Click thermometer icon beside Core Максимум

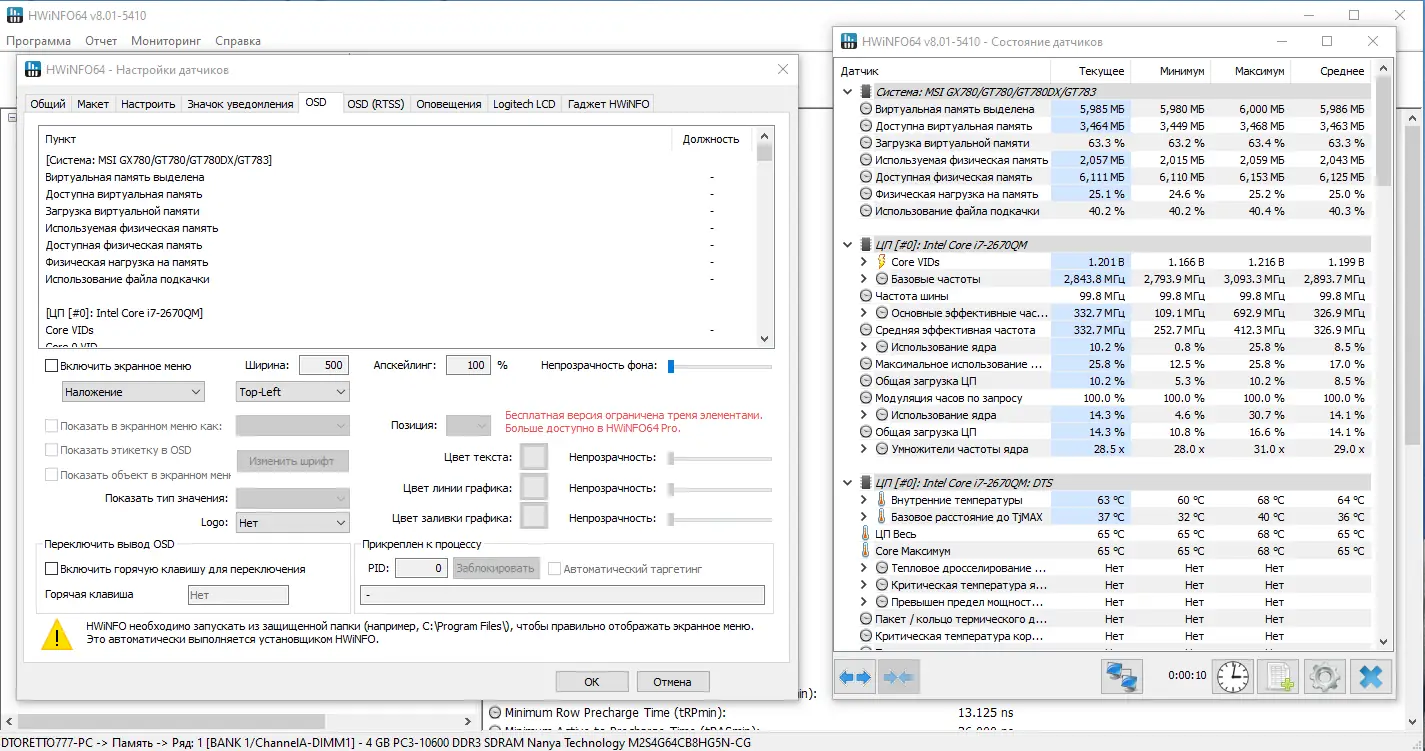click(866, 551)
